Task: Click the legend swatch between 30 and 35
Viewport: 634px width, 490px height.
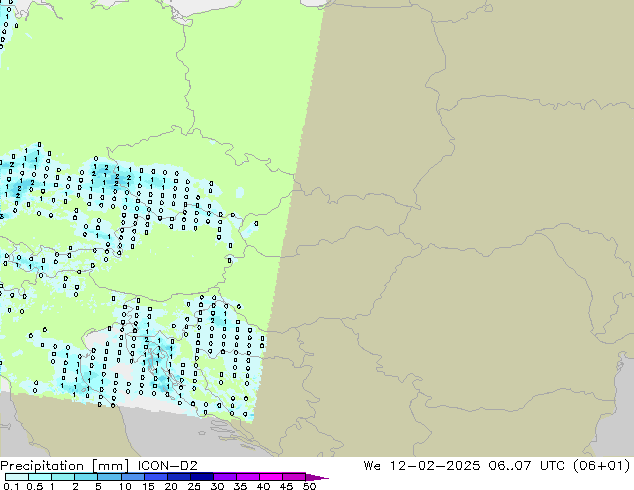Action: [224, 477]
